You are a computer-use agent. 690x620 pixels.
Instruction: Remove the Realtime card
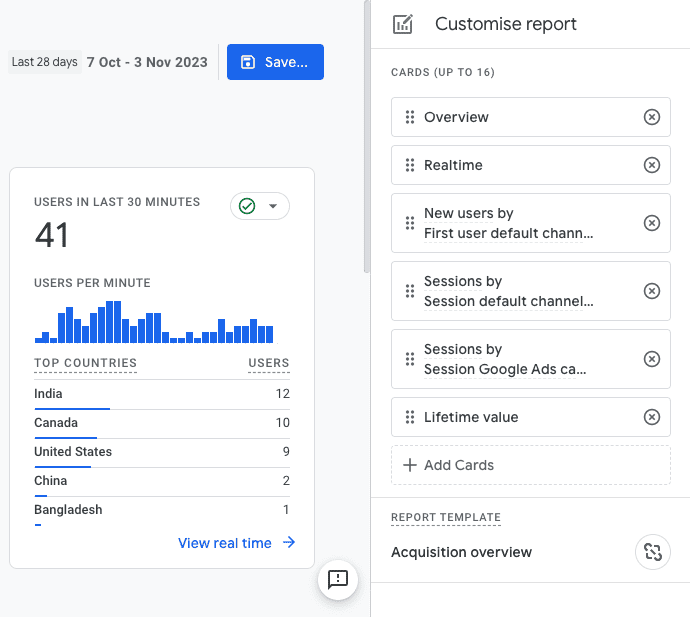click(652, 165)
